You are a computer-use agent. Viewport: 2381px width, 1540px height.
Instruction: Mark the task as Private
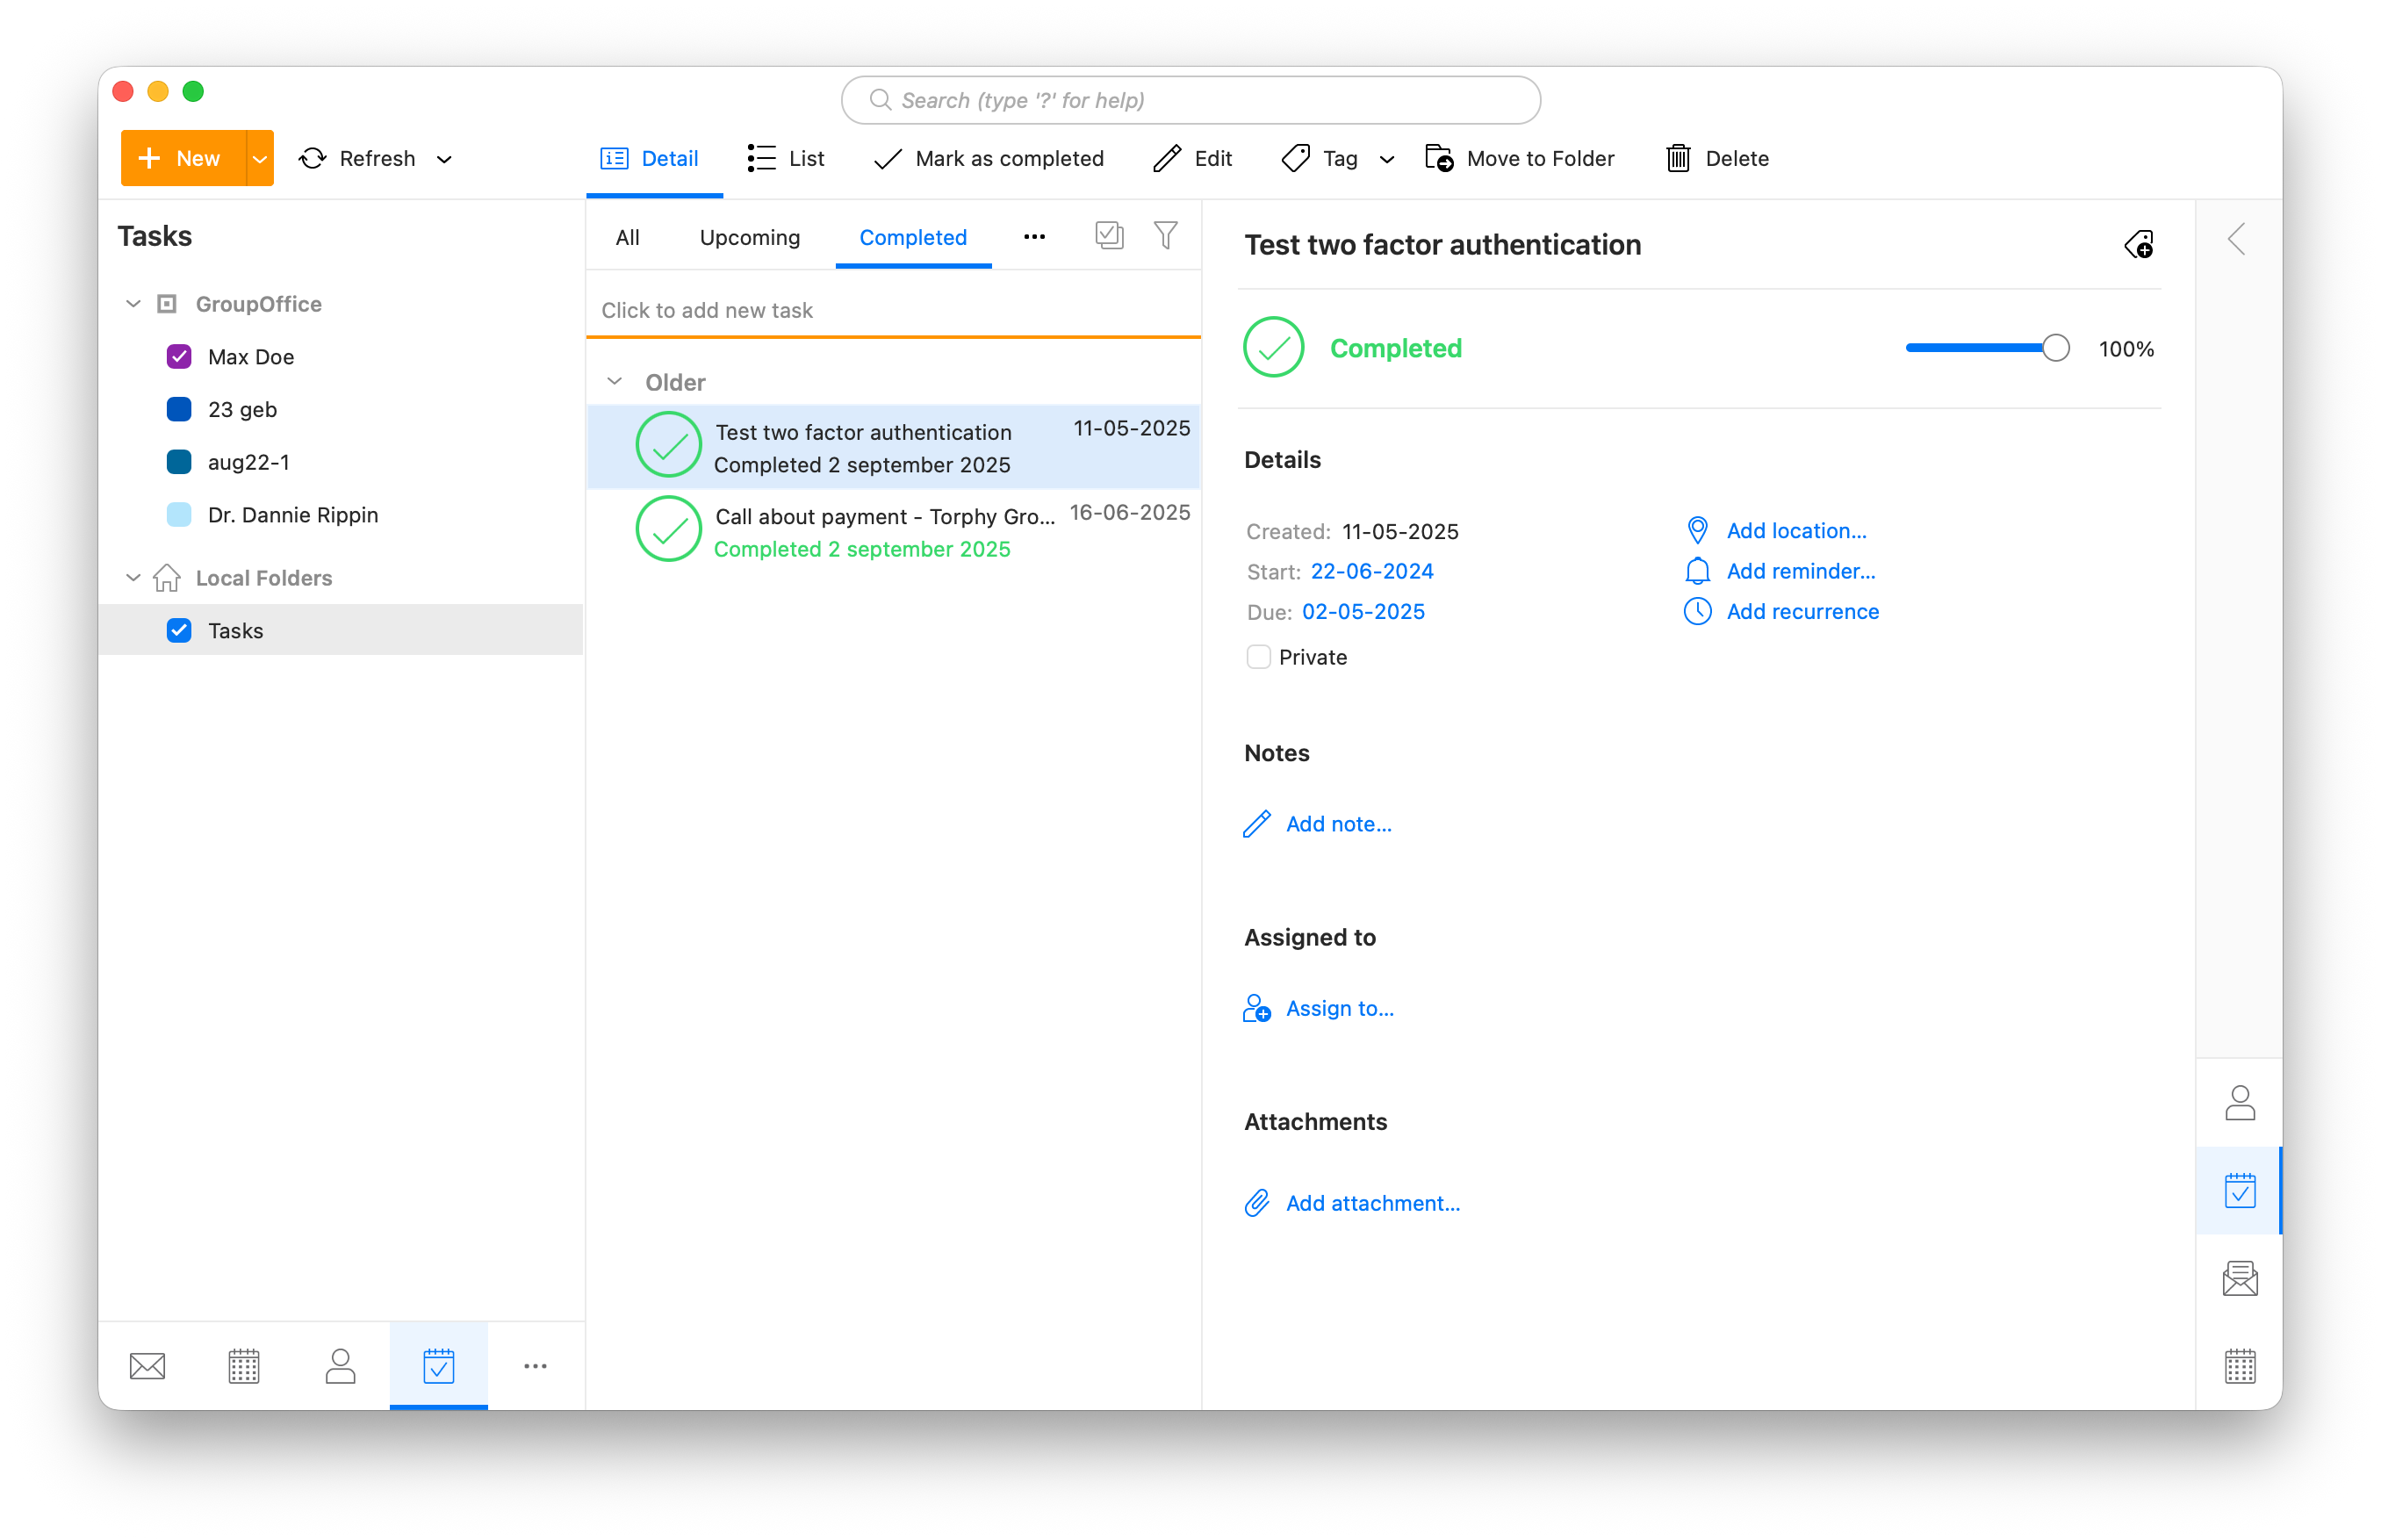1257,657
